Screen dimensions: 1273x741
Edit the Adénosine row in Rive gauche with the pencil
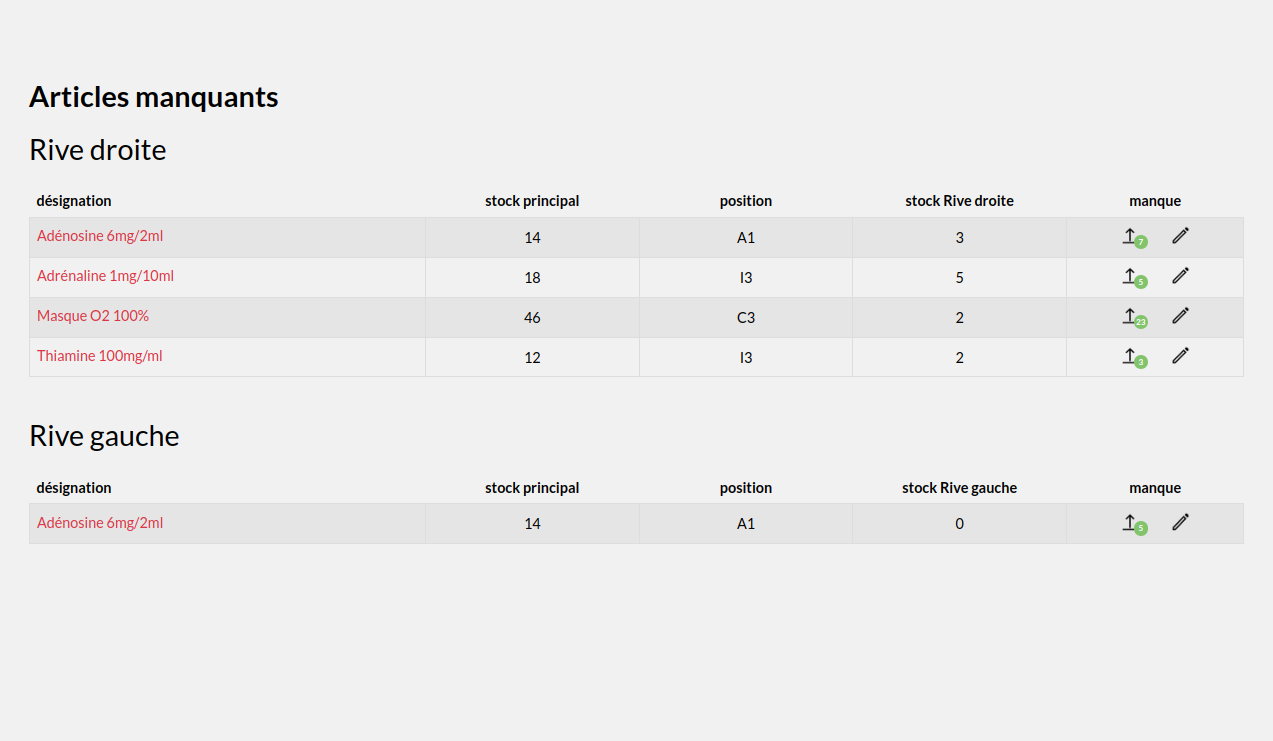pos(1181,521)
